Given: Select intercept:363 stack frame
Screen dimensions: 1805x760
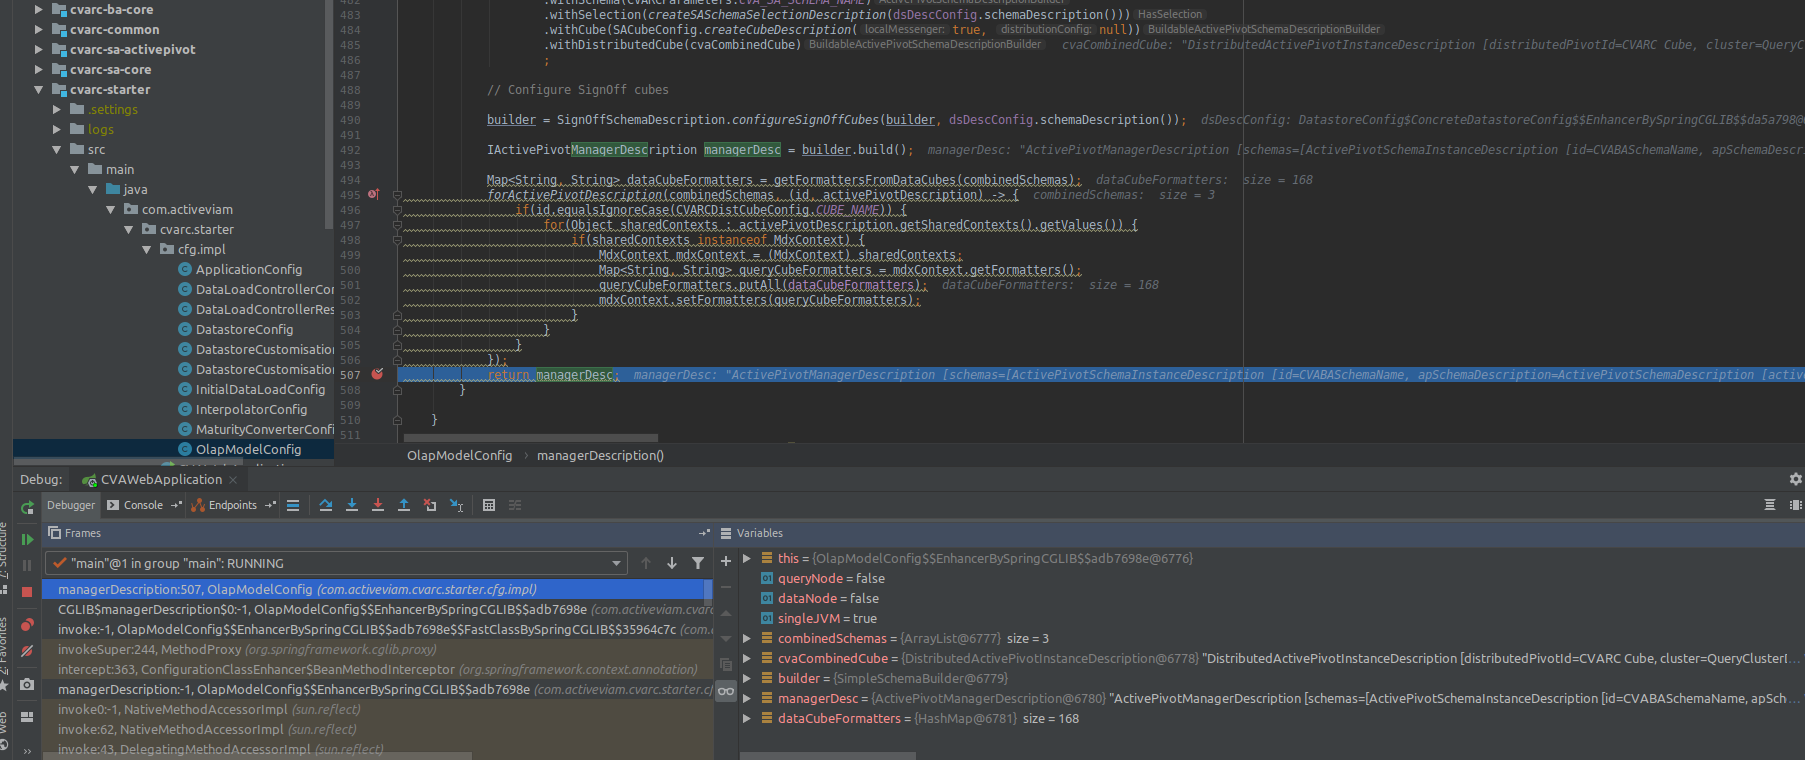Looking at the screenshot, I should [378, 669].
